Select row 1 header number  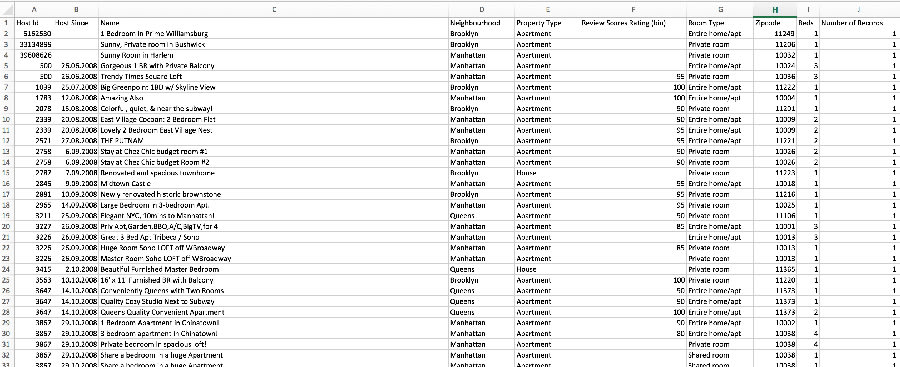(x=6, y=23)
